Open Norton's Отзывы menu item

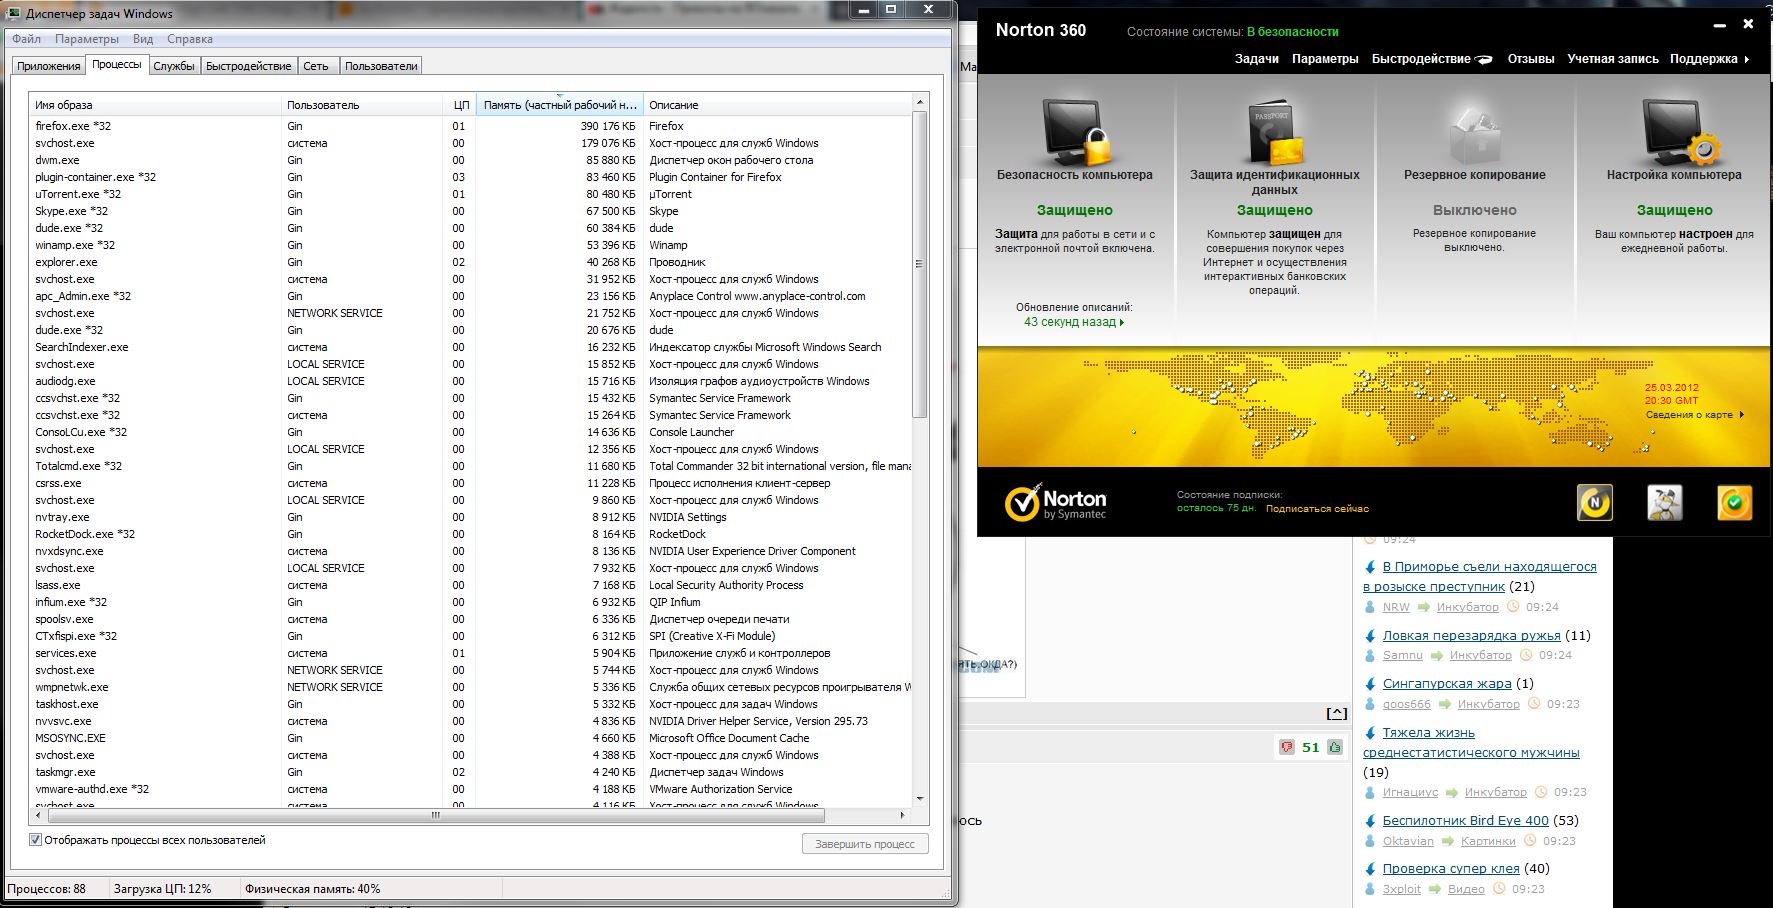pyautogui.click(x=1531, y=59)
